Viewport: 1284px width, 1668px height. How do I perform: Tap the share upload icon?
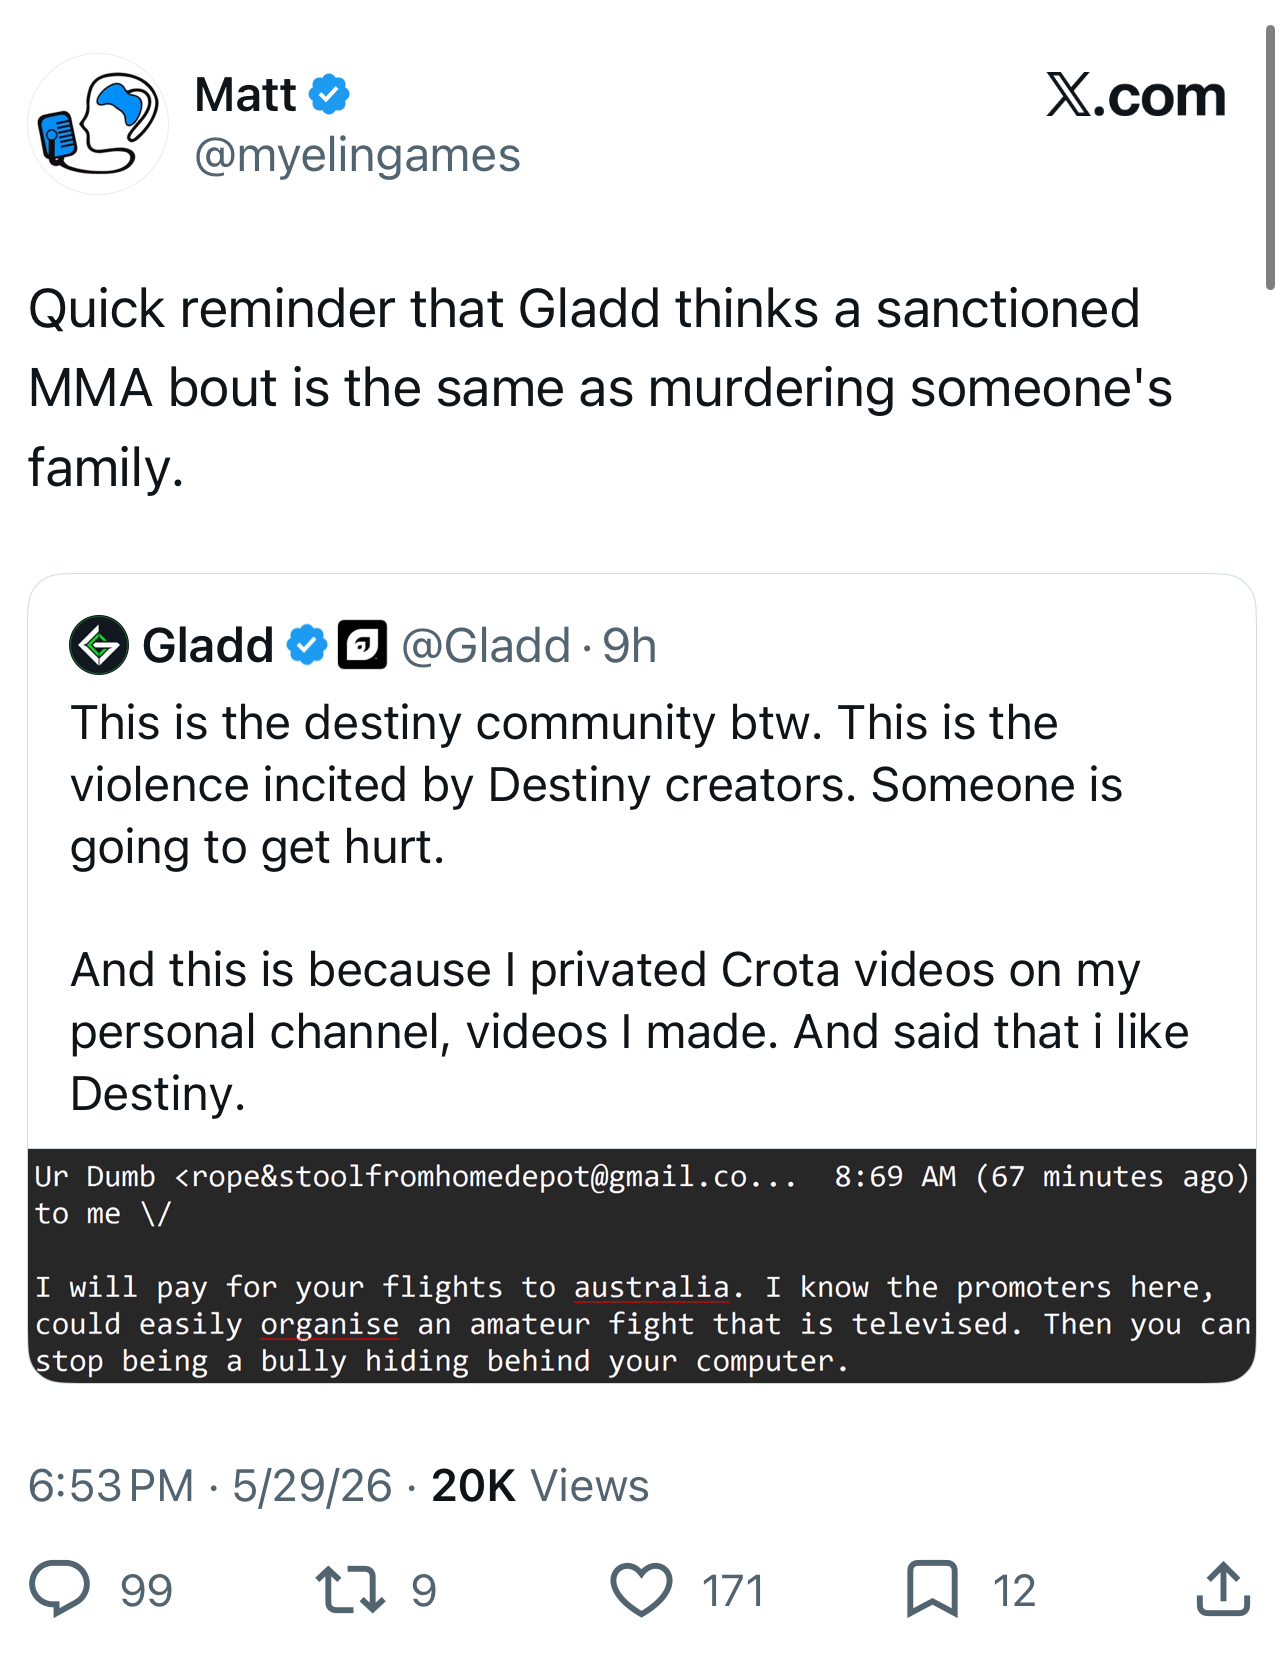coord(1223,1588)
